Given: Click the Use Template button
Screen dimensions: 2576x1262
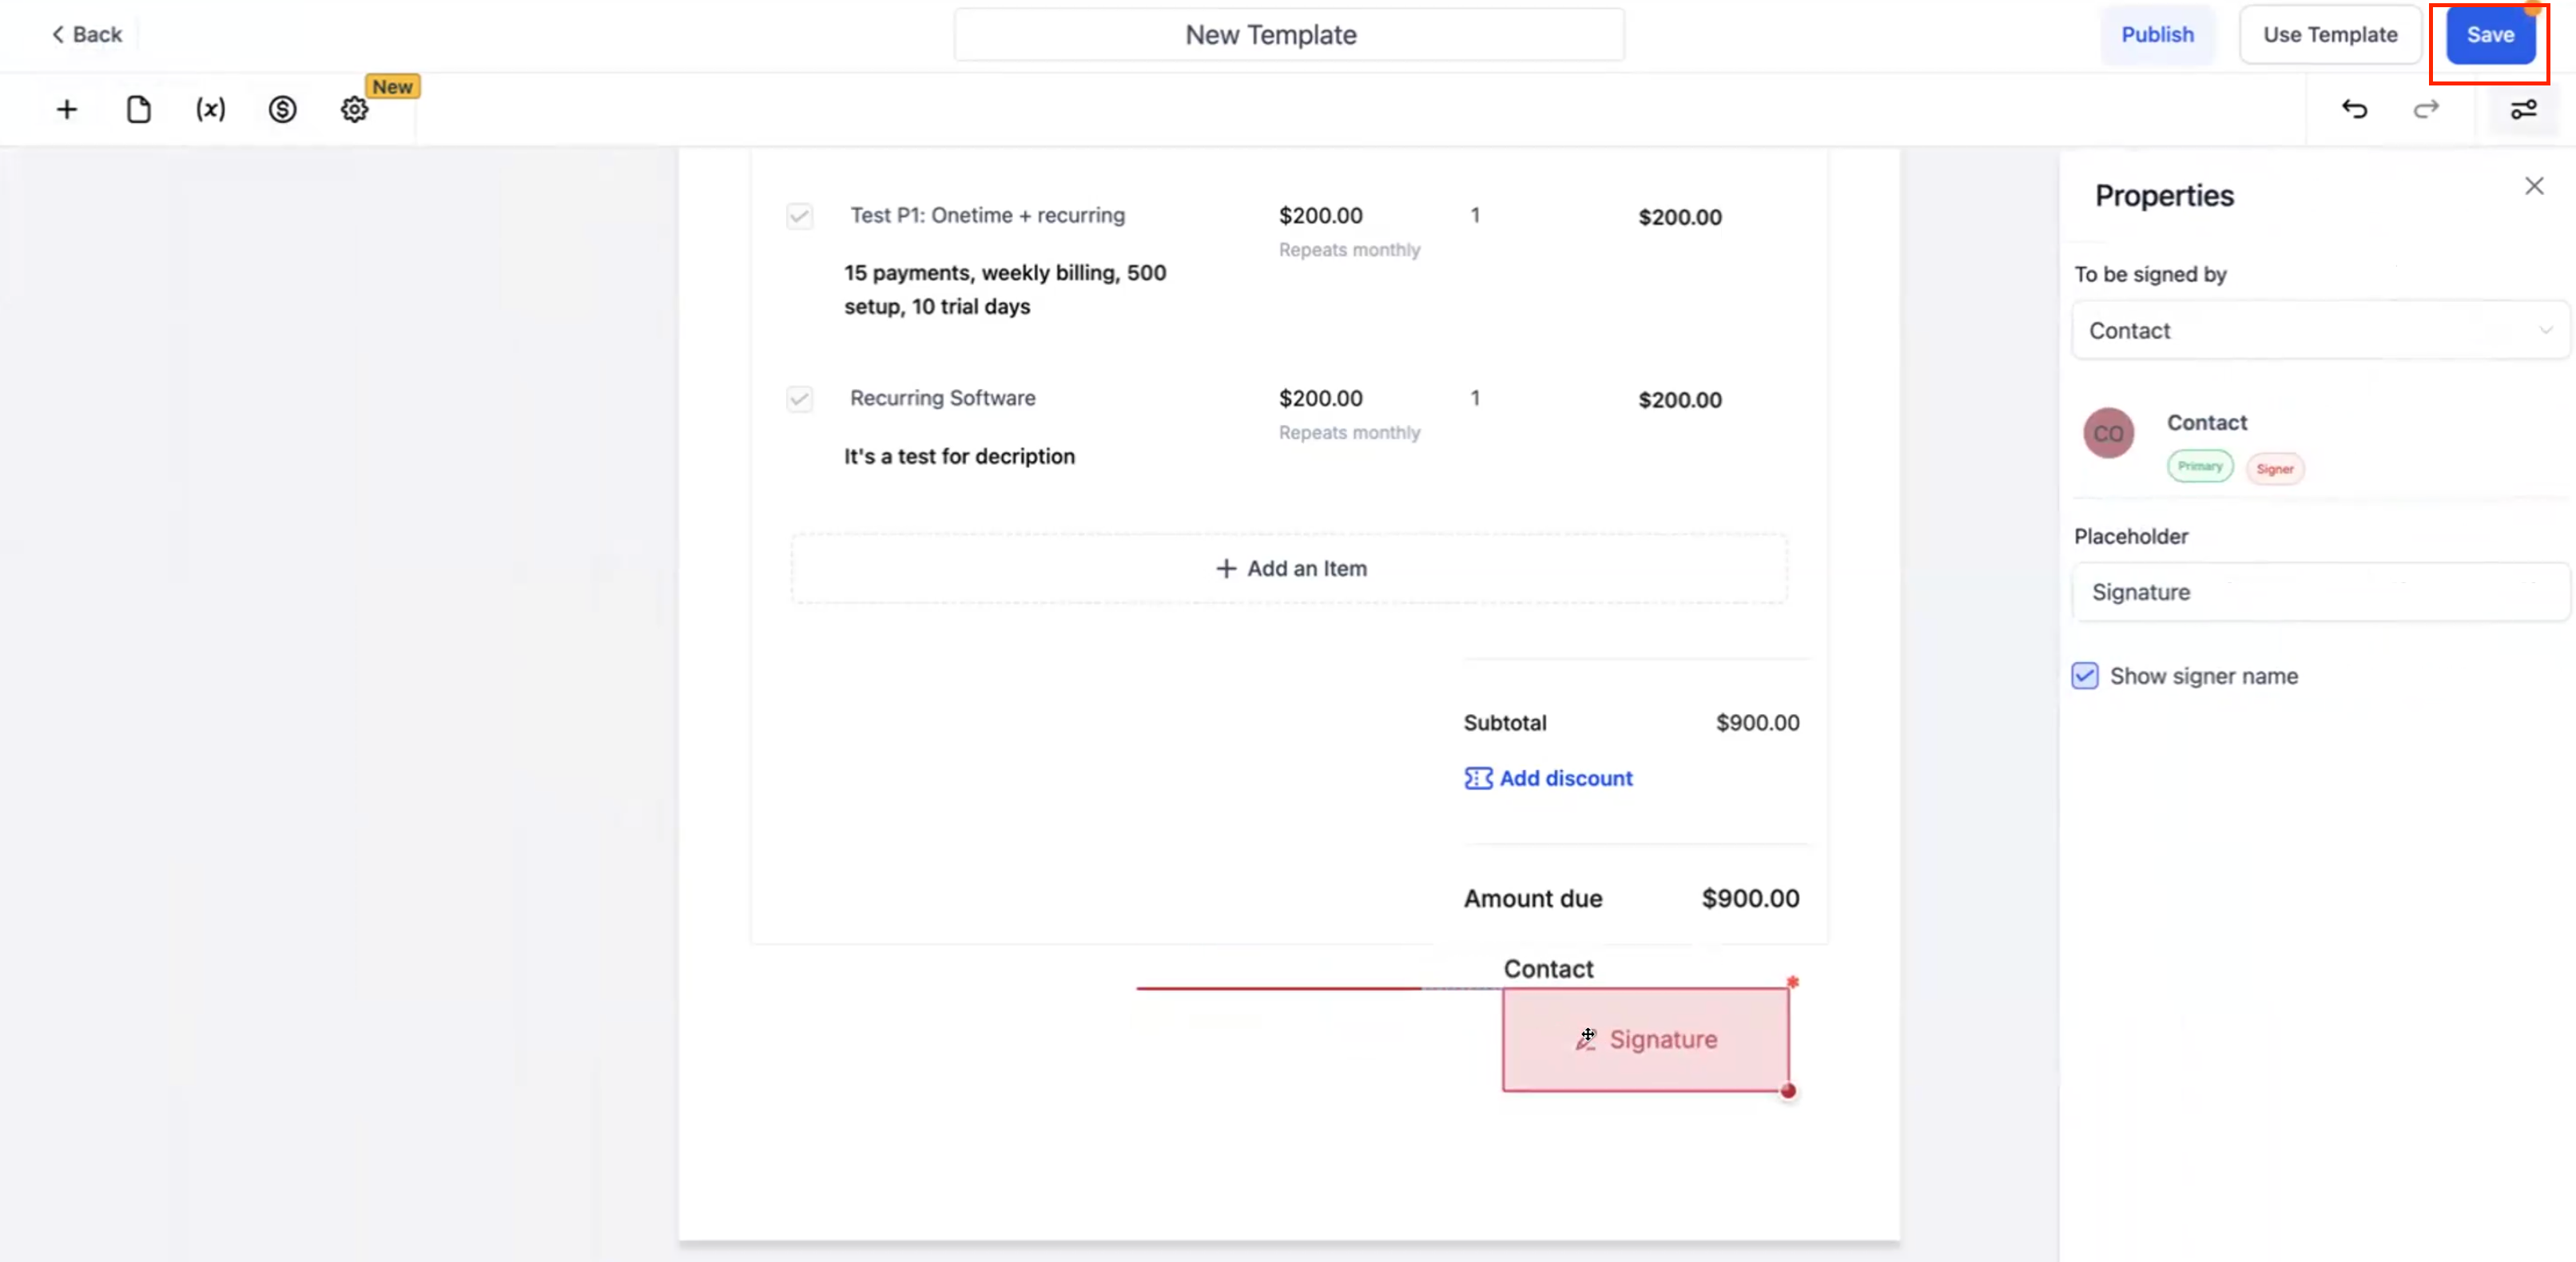Looking at the screenshot, I should pos(2329,34).
